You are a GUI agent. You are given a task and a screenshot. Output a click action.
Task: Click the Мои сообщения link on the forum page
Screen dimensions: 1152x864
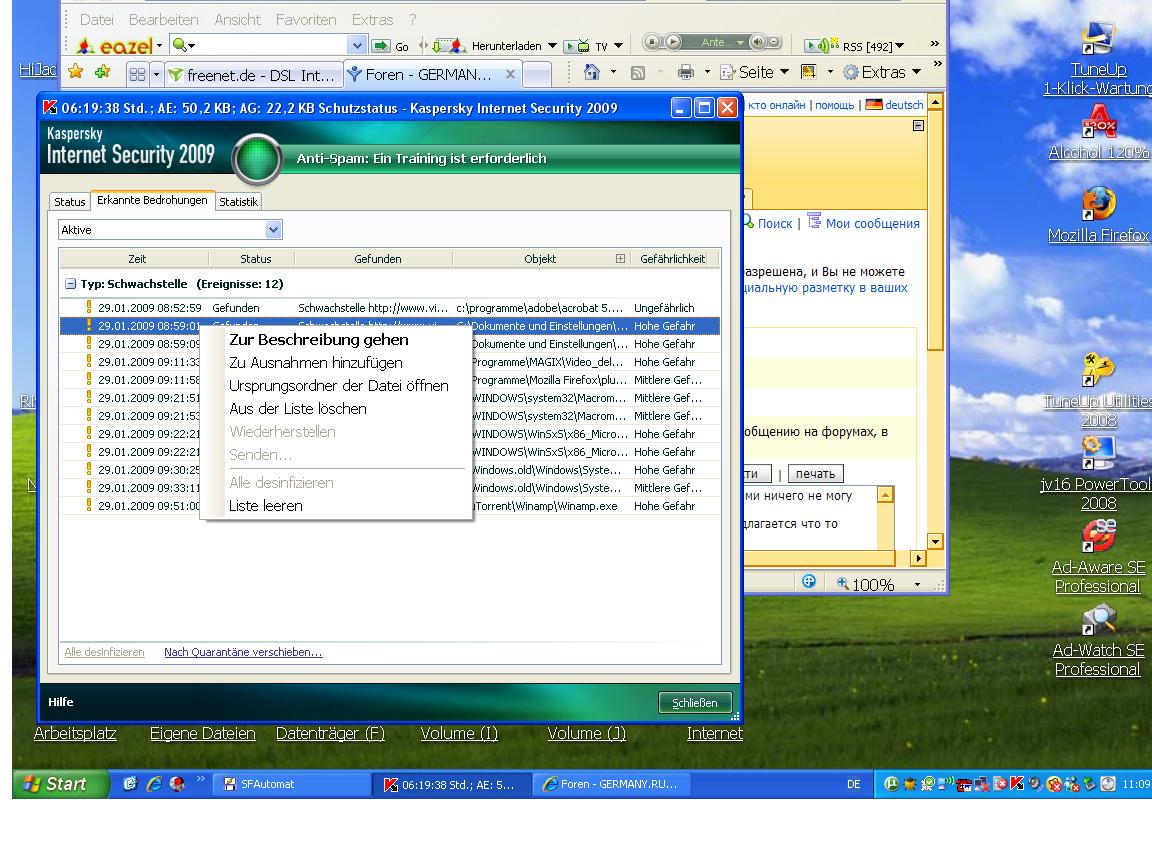point(873,223)
